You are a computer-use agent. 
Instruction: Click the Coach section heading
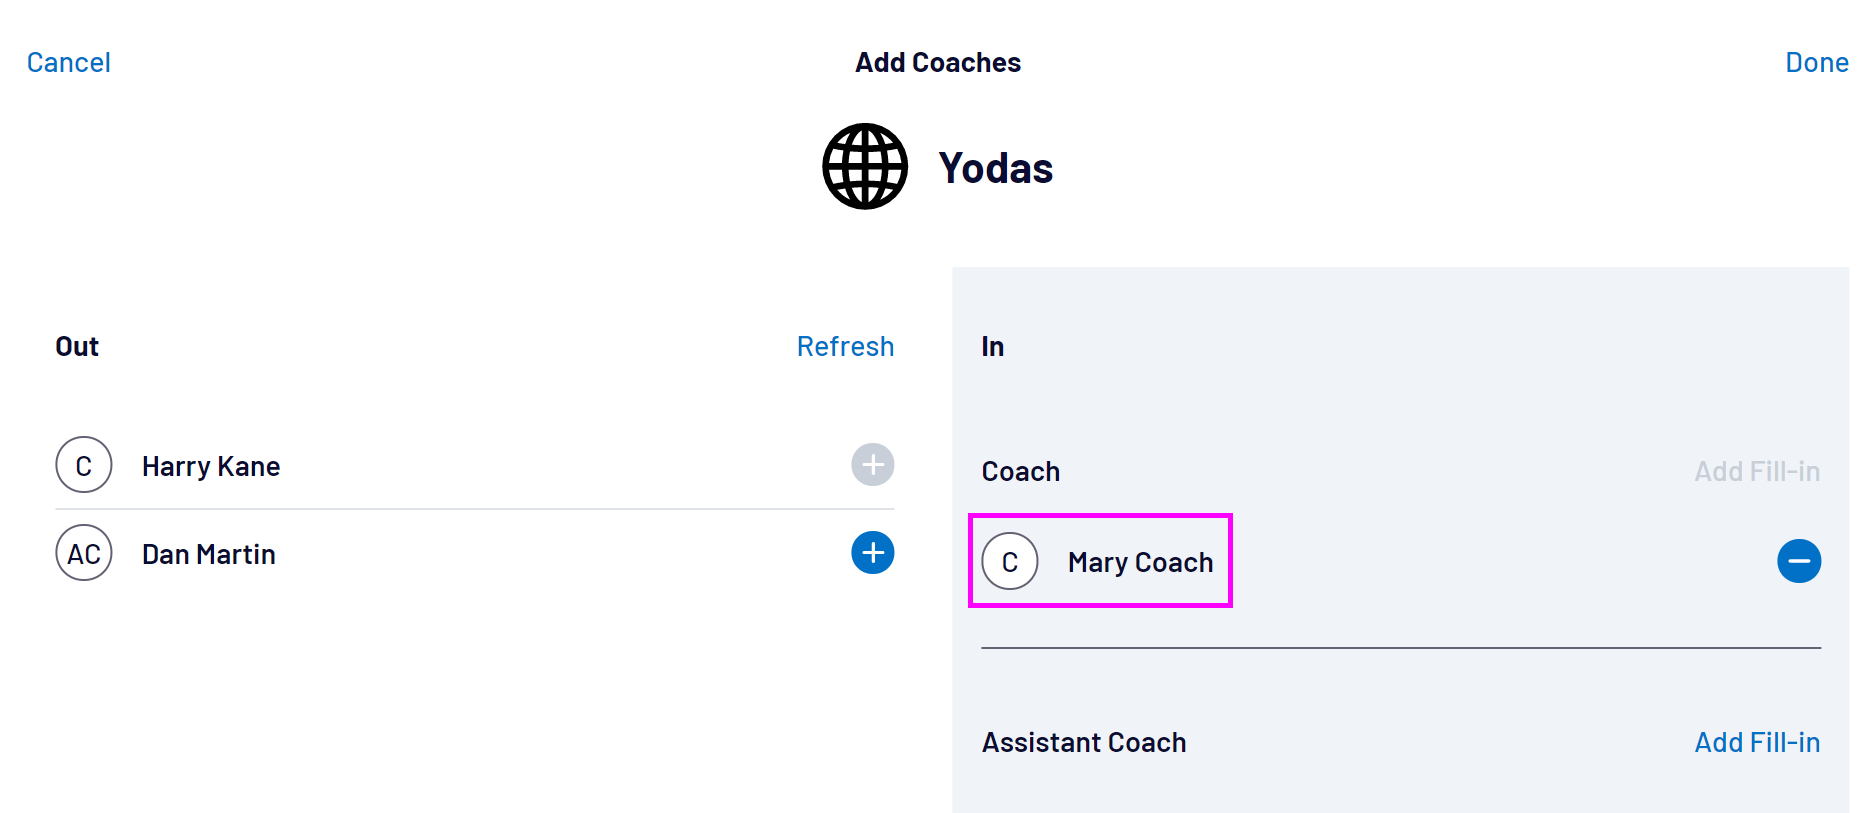tap(1020, 471)
